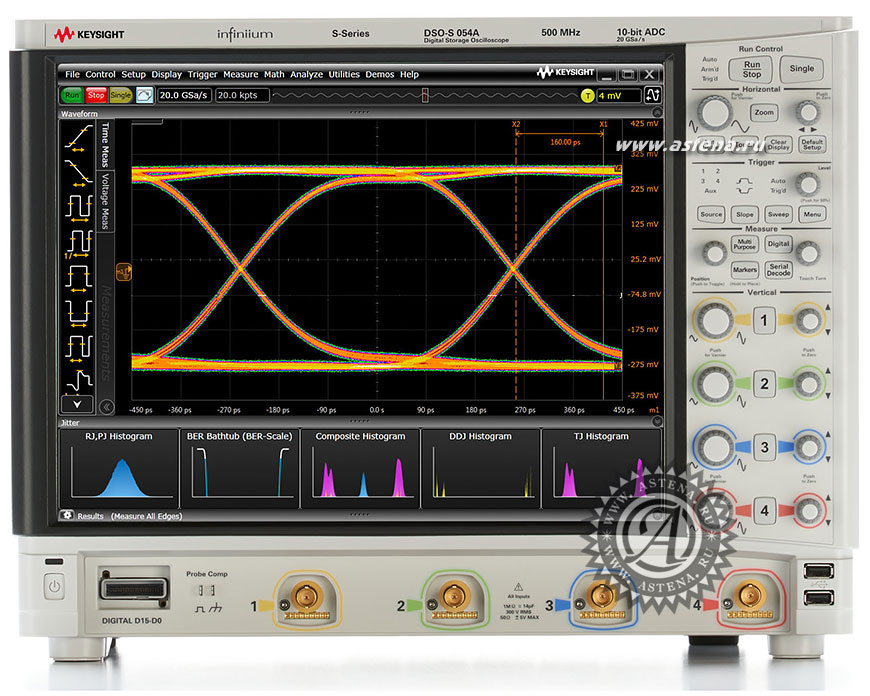Select the negative pulse width measurement icon

pos(78,312)
